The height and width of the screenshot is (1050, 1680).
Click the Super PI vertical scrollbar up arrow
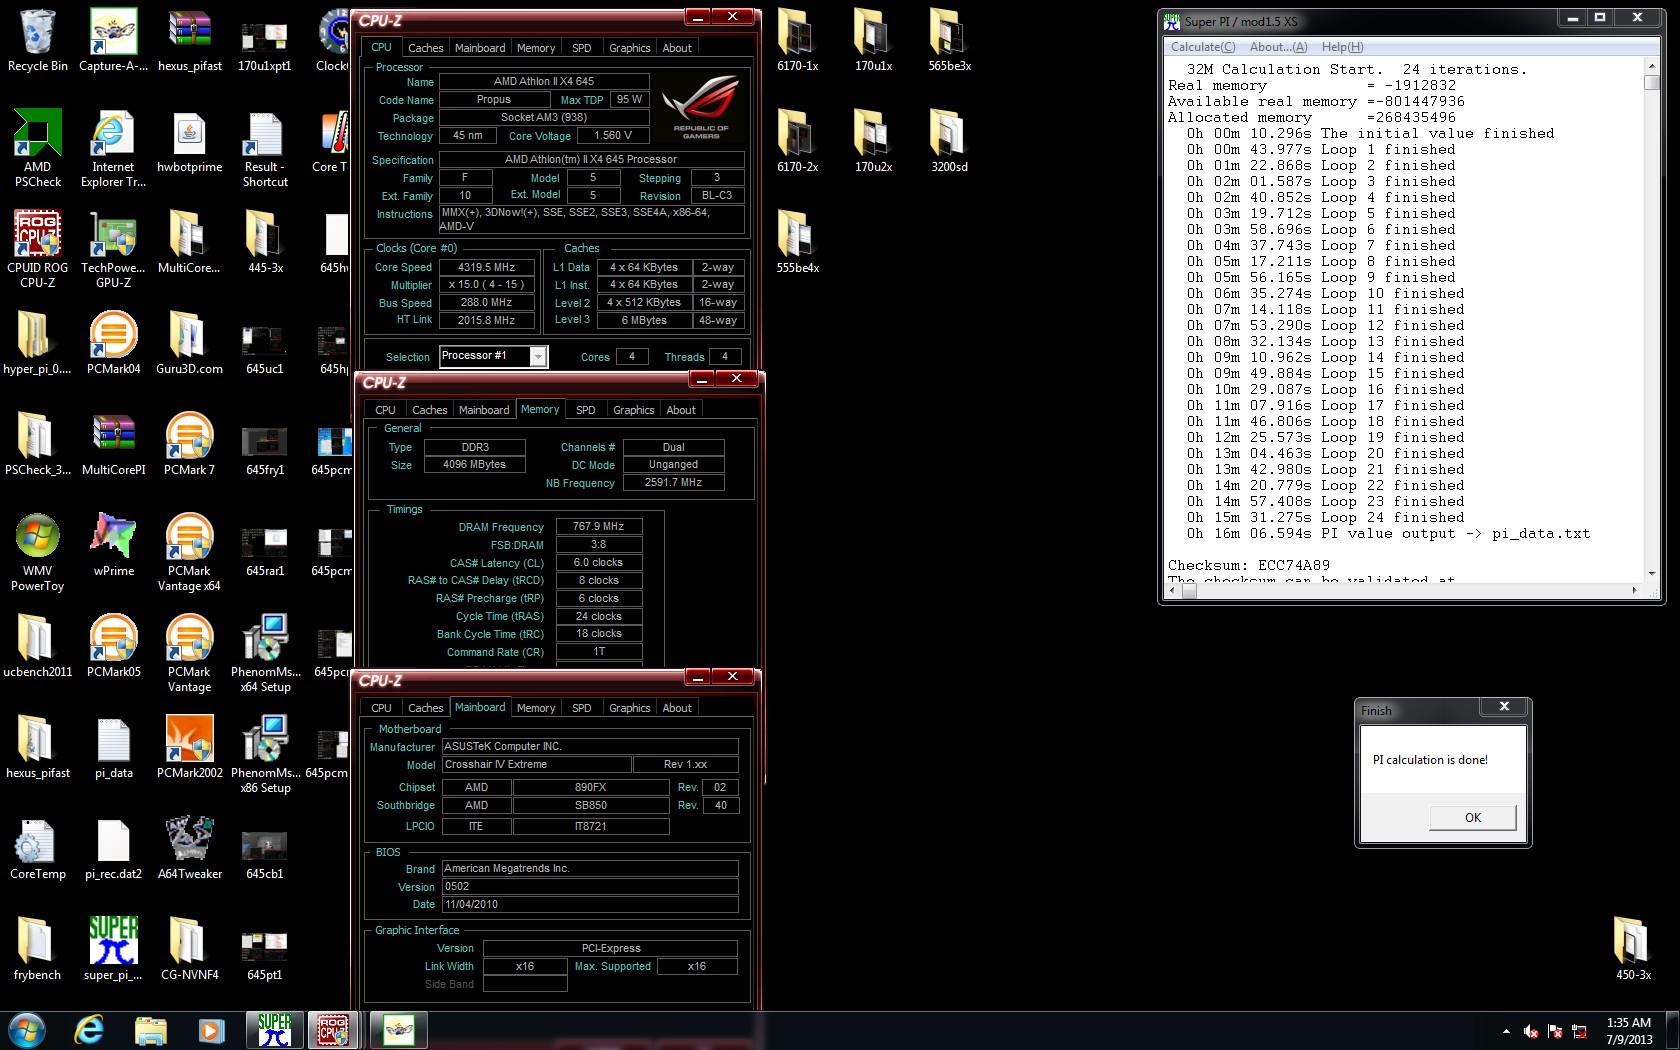(x=1651, y=66)
